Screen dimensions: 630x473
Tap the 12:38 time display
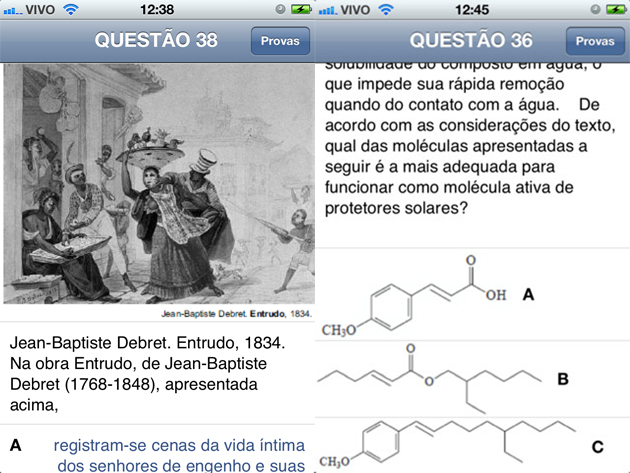pyautogui.click(x=157, y=9)
